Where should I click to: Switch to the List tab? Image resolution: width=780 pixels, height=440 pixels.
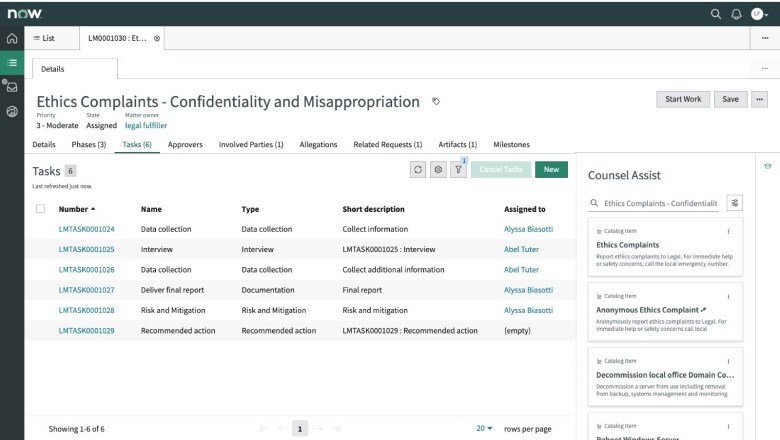(x=44, y=38)
